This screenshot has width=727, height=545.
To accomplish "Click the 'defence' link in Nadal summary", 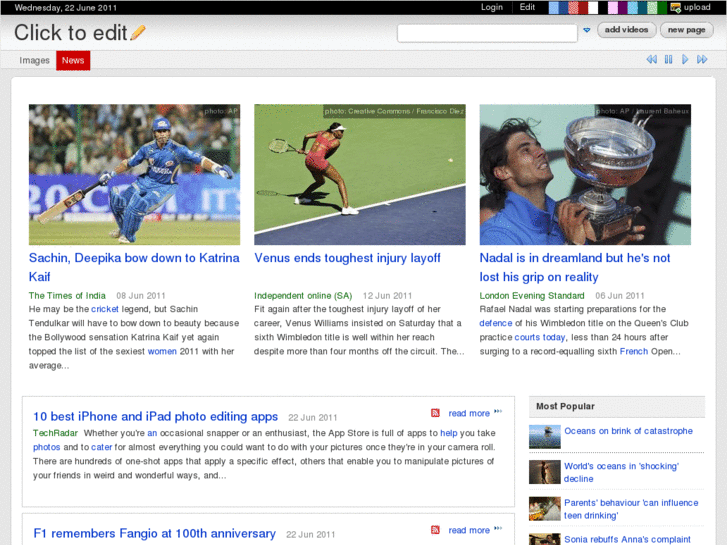I will [x=496, y=323].
